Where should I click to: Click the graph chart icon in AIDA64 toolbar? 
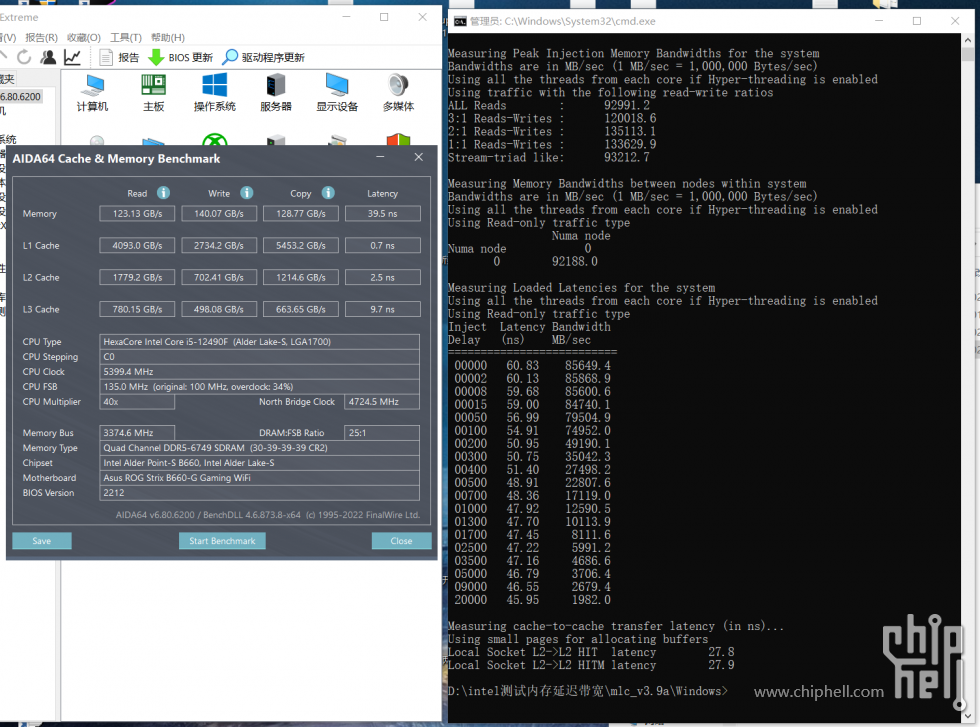click(72, 58)
